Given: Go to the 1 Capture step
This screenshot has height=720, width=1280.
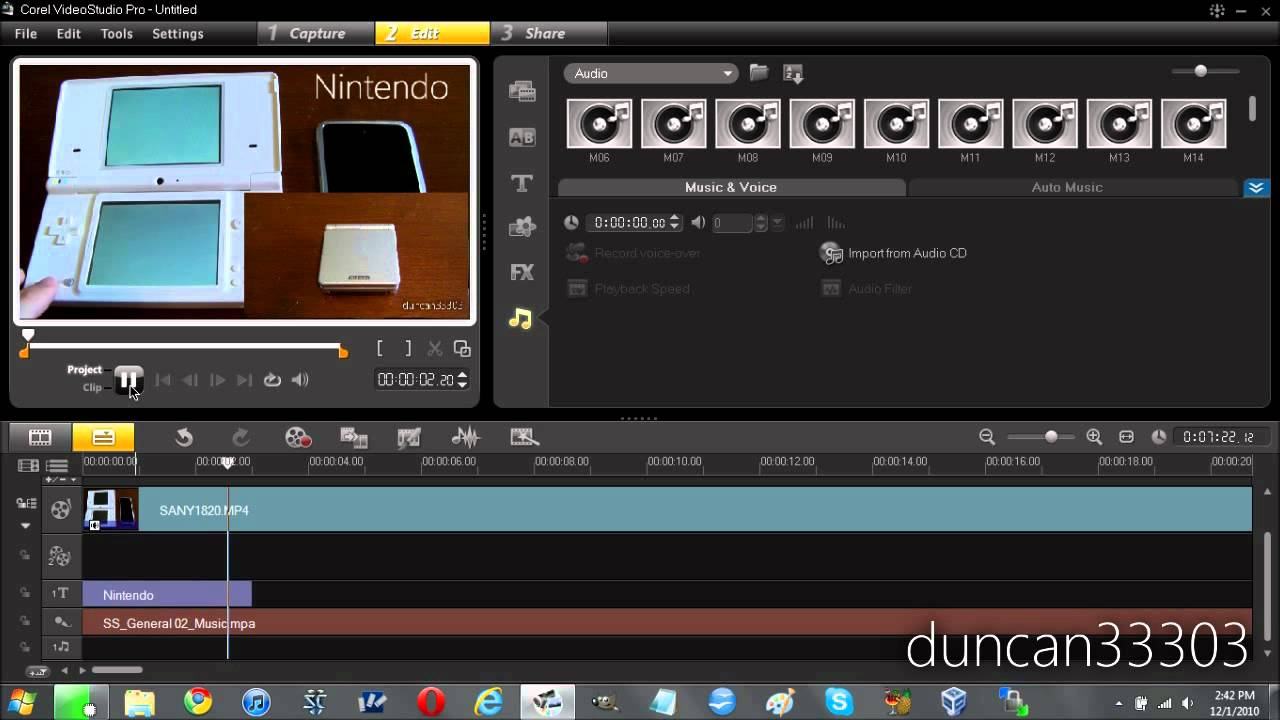Looking at the screenshot, I should [x=317, y=33].
